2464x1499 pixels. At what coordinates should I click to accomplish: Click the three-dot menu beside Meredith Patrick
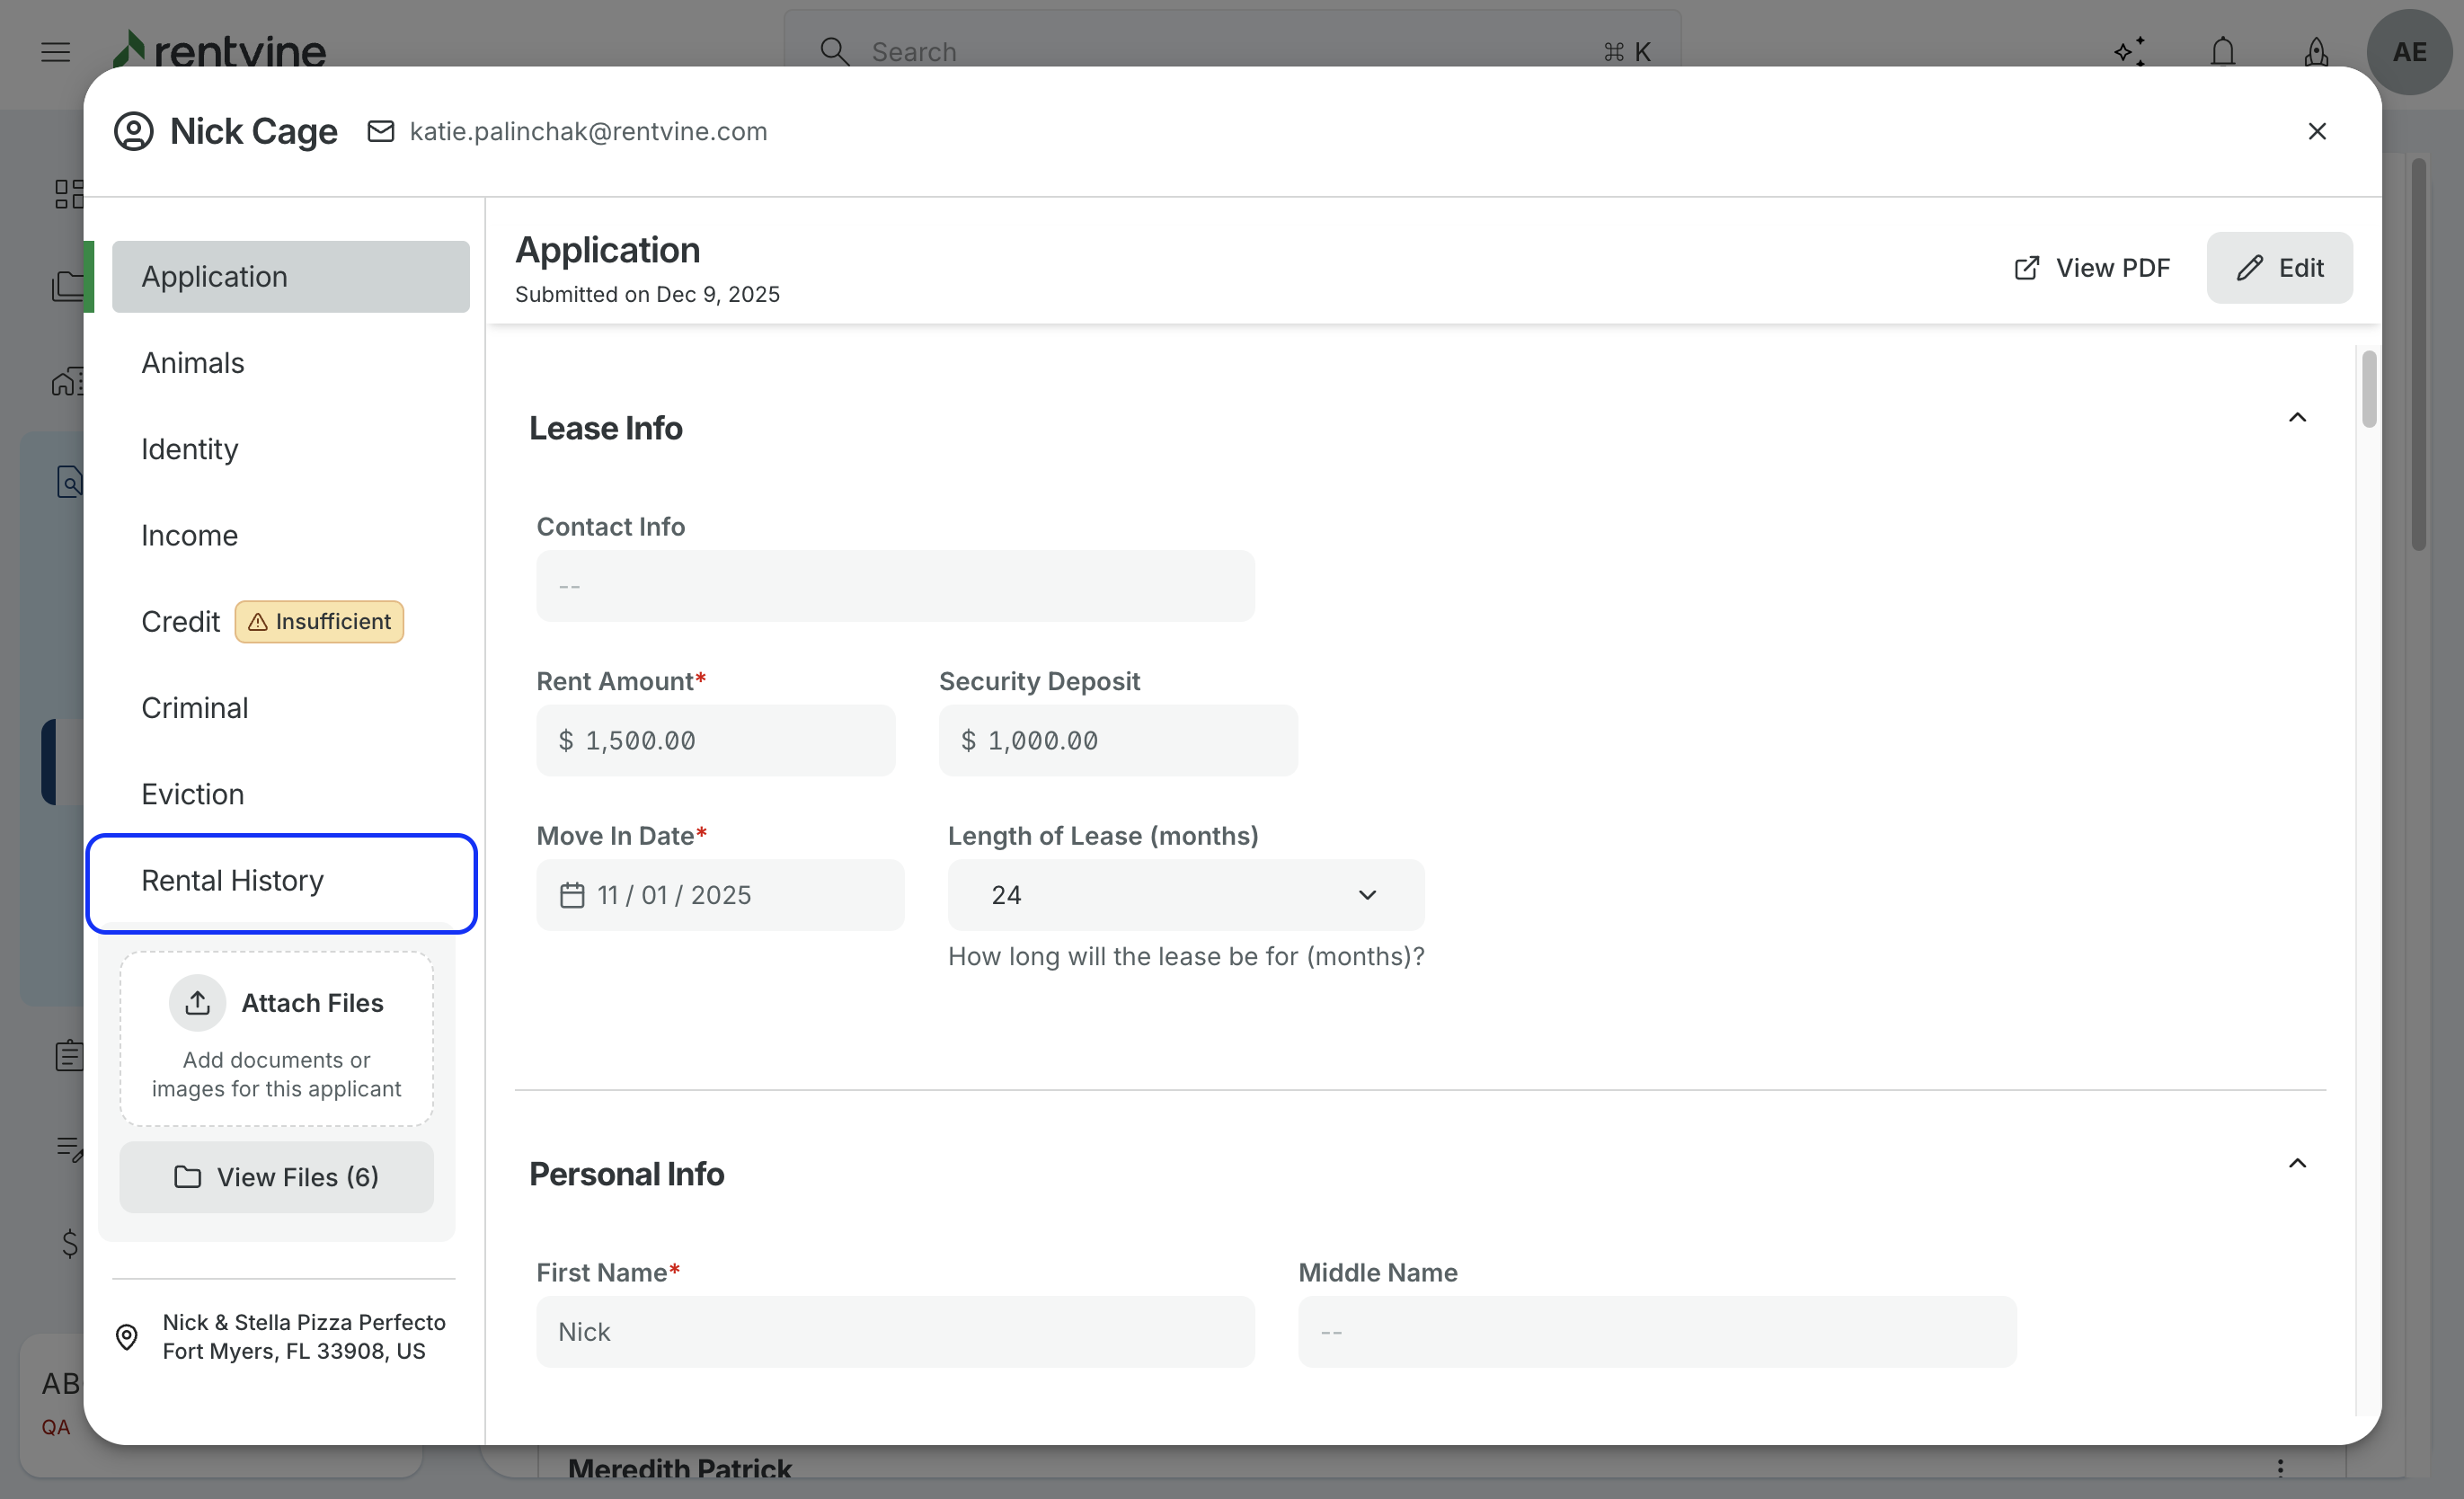click(x=2279, y=1467)
